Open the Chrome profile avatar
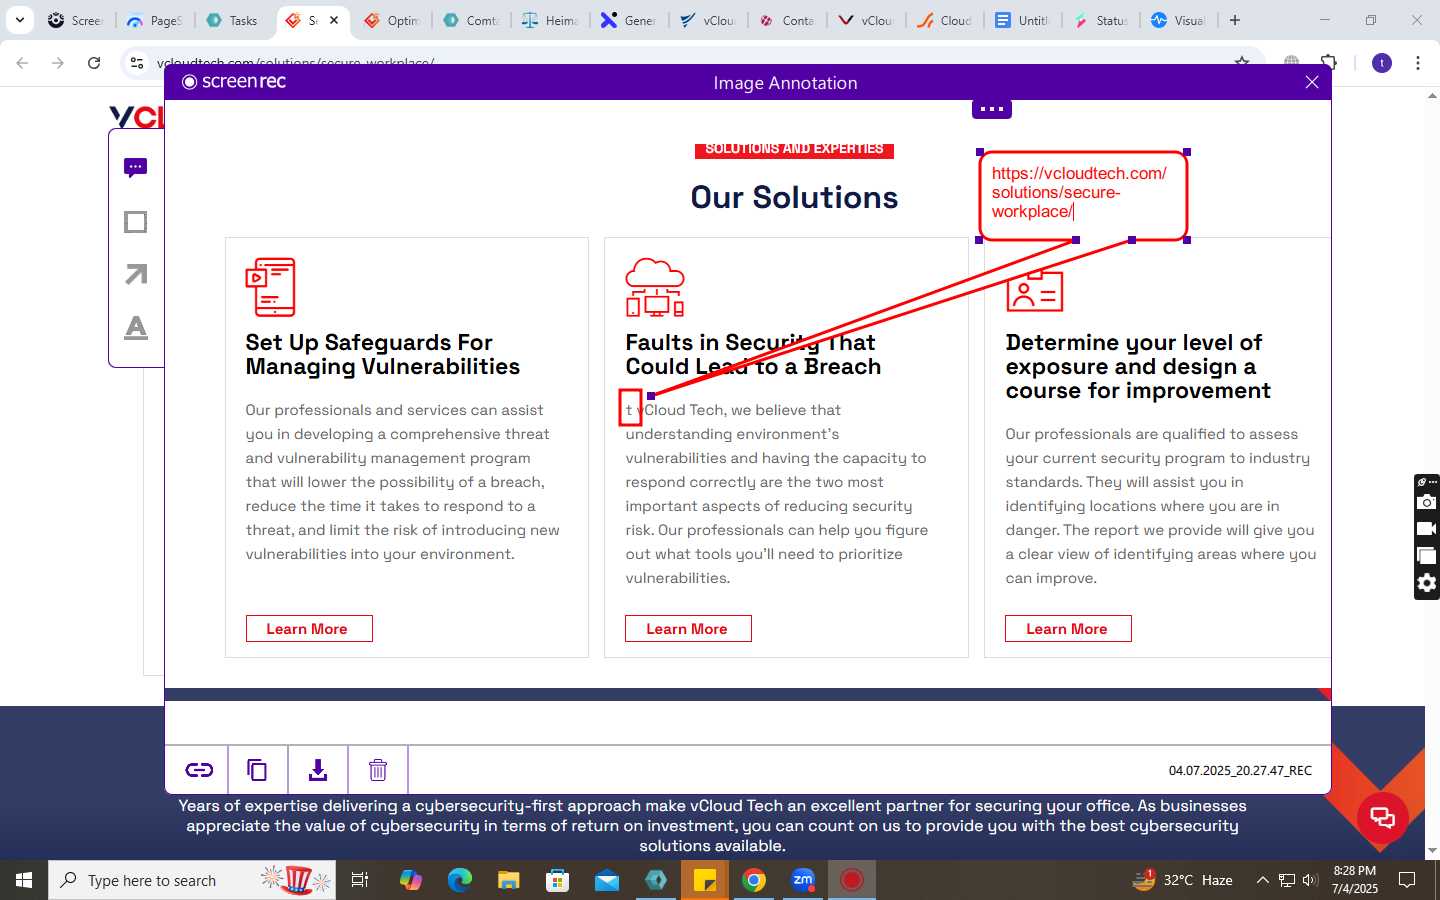The width and height of the screenshot is (1440, 900). [1382, 63]
